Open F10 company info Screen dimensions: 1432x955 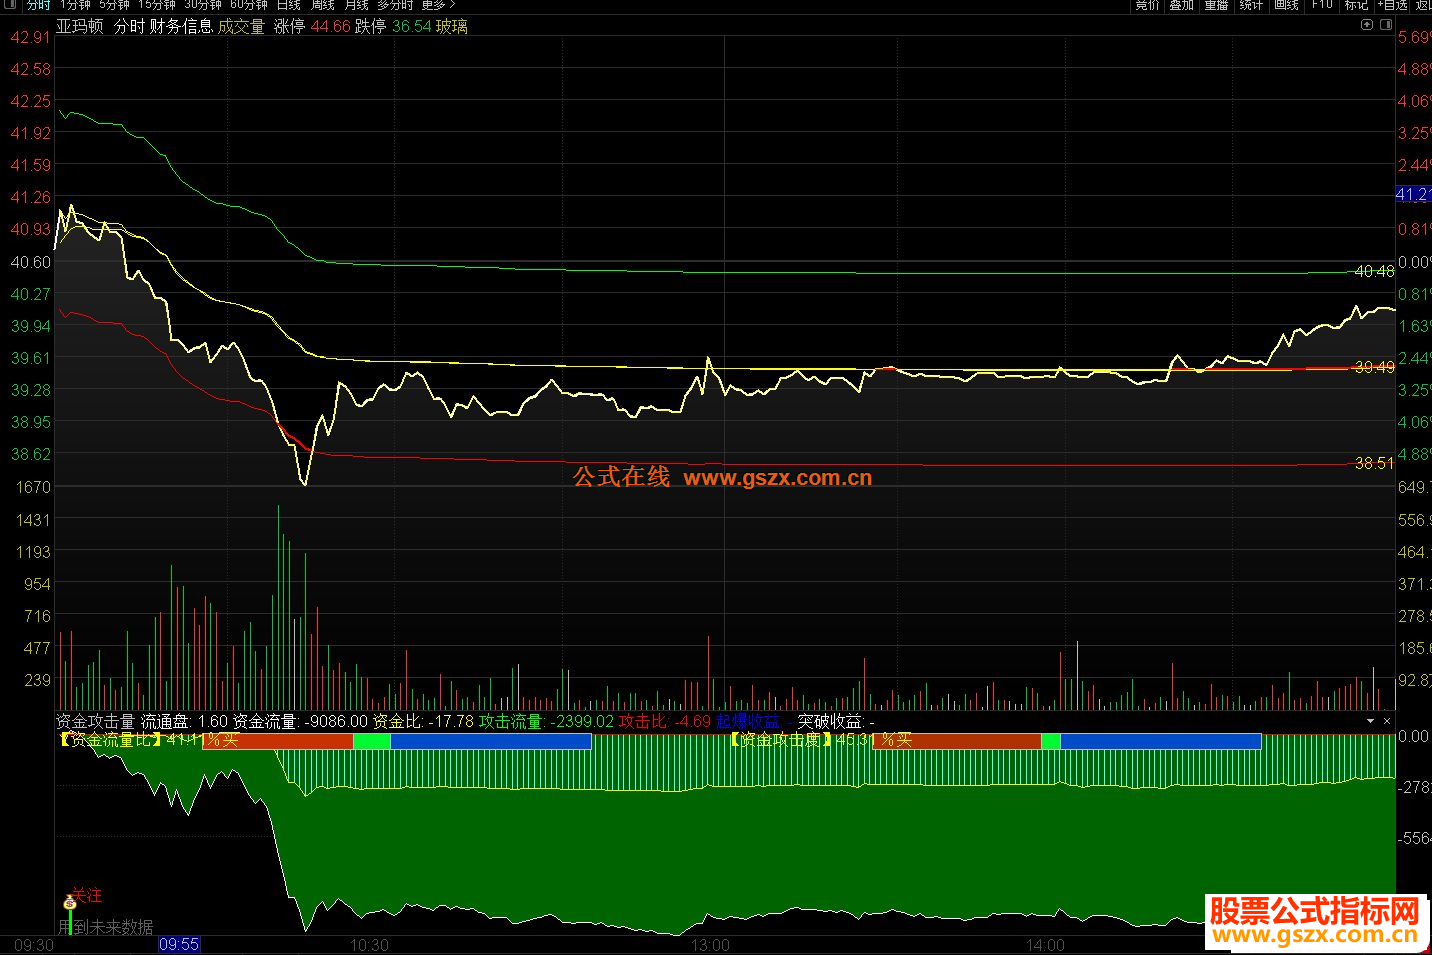(1322, 5)
